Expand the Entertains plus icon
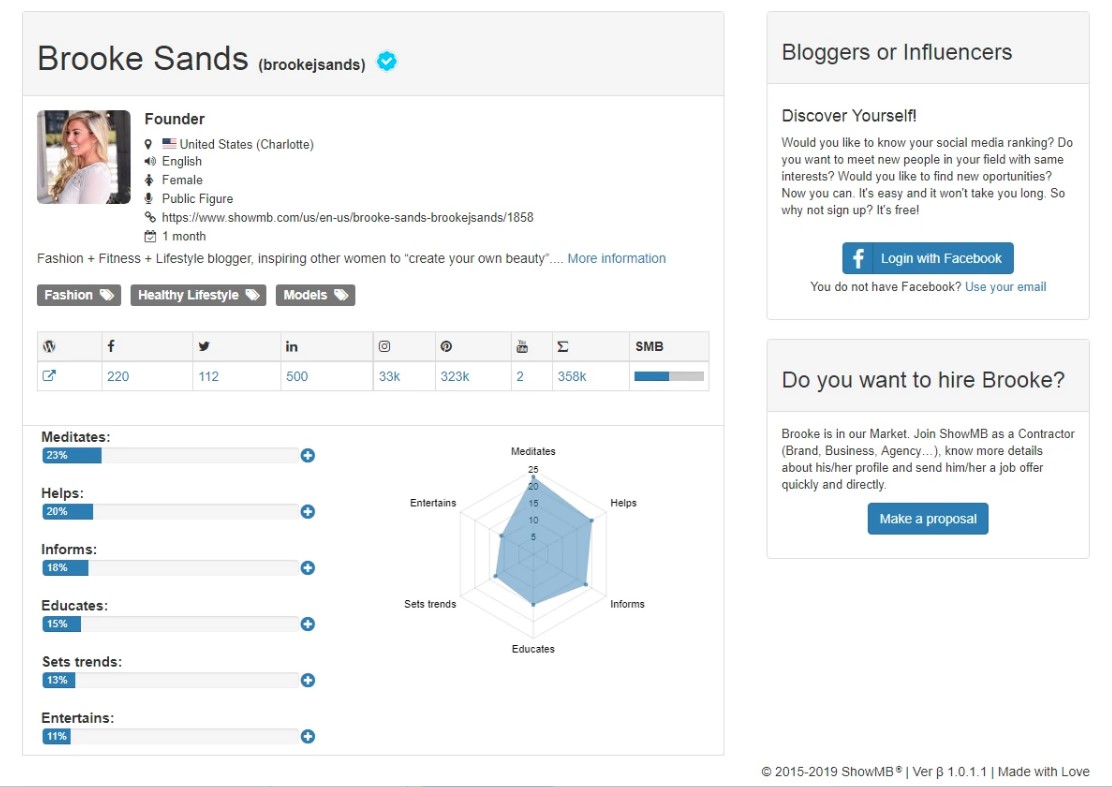 (x=308, y=737)
